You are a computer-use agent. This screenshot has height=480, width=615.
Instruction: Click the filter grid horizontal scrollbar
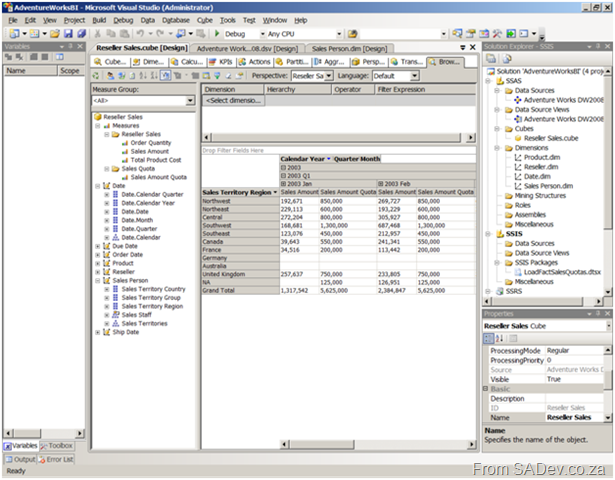[338, 138]
